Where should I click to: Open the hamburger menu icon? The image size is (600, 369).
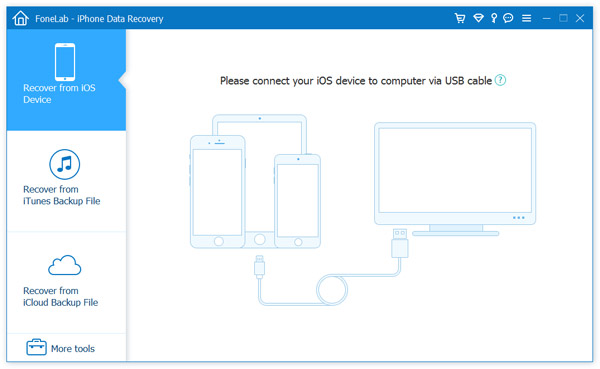(x=527, y=18)
